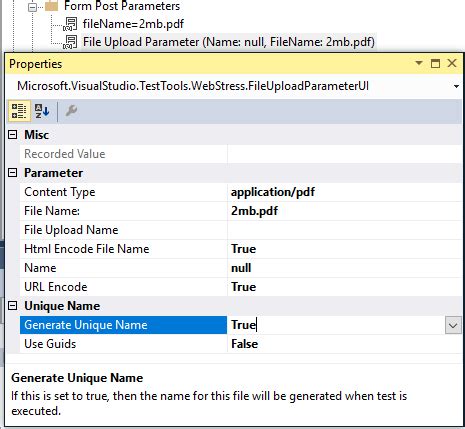Maximize the Properties panel
The width and height of the screenshot is (465, 429).
(435, 63)
